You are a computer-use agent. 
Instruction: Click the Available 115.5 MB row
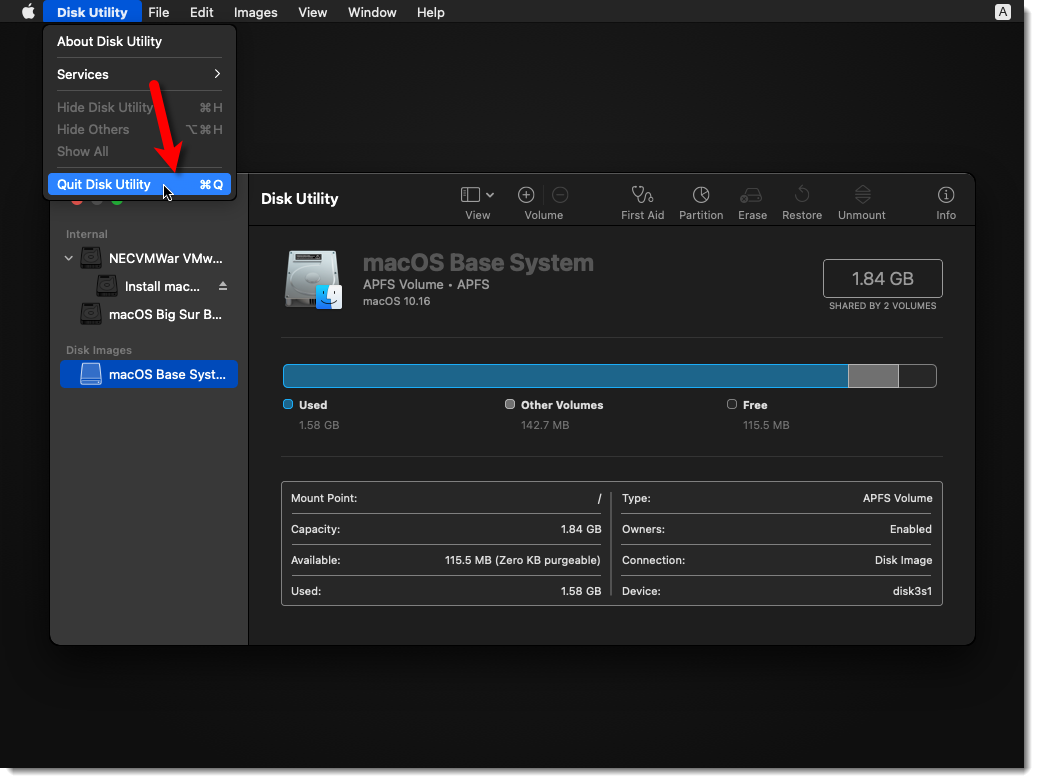click(x=446, y=560)
